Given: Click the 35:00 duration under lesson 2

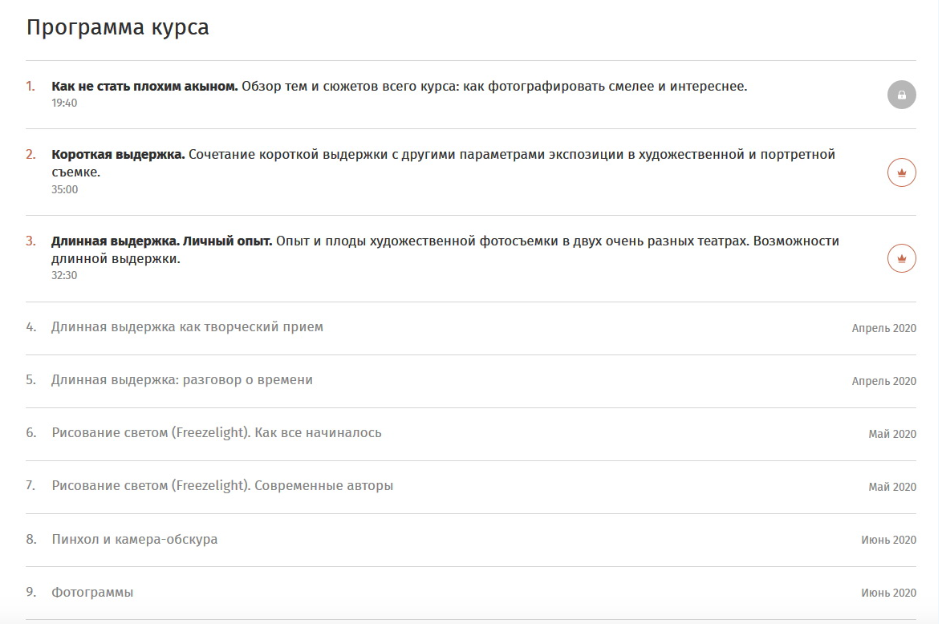Looking at the screenshot, I should pyautogui.click(x=64, y=189).
